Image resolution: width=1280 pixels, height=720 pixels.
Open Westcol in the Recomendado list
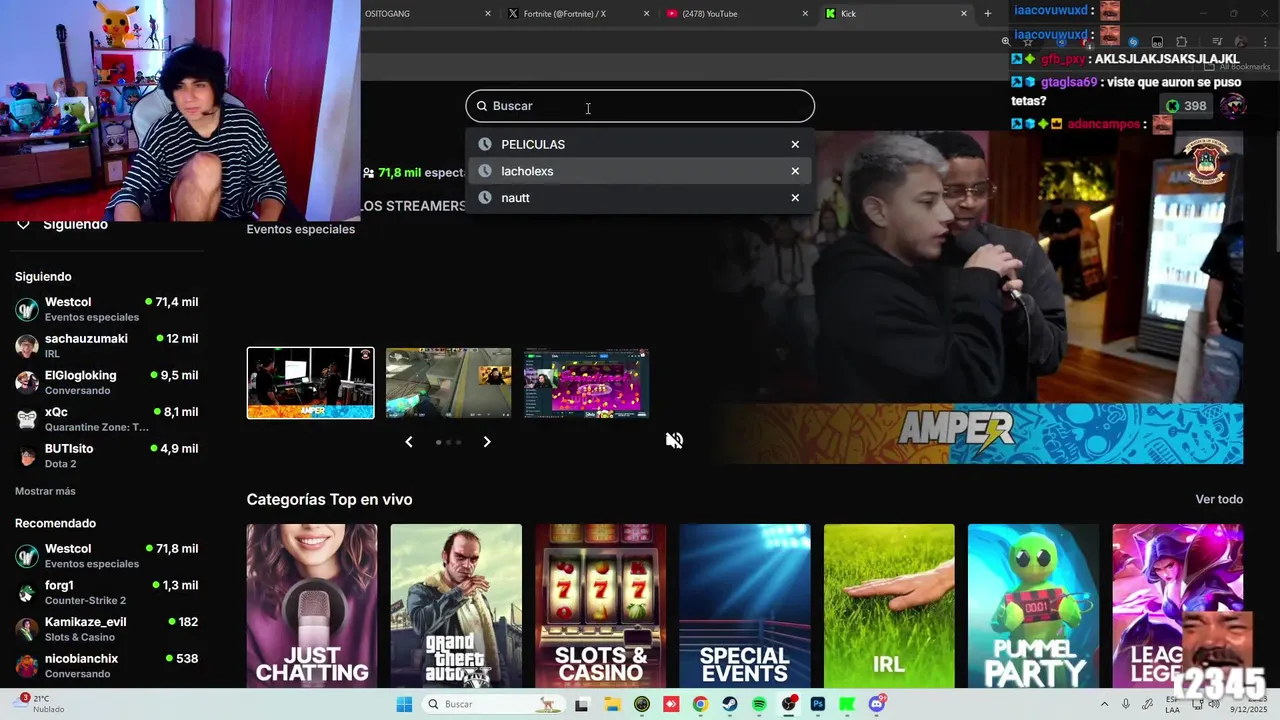[107, 556]
